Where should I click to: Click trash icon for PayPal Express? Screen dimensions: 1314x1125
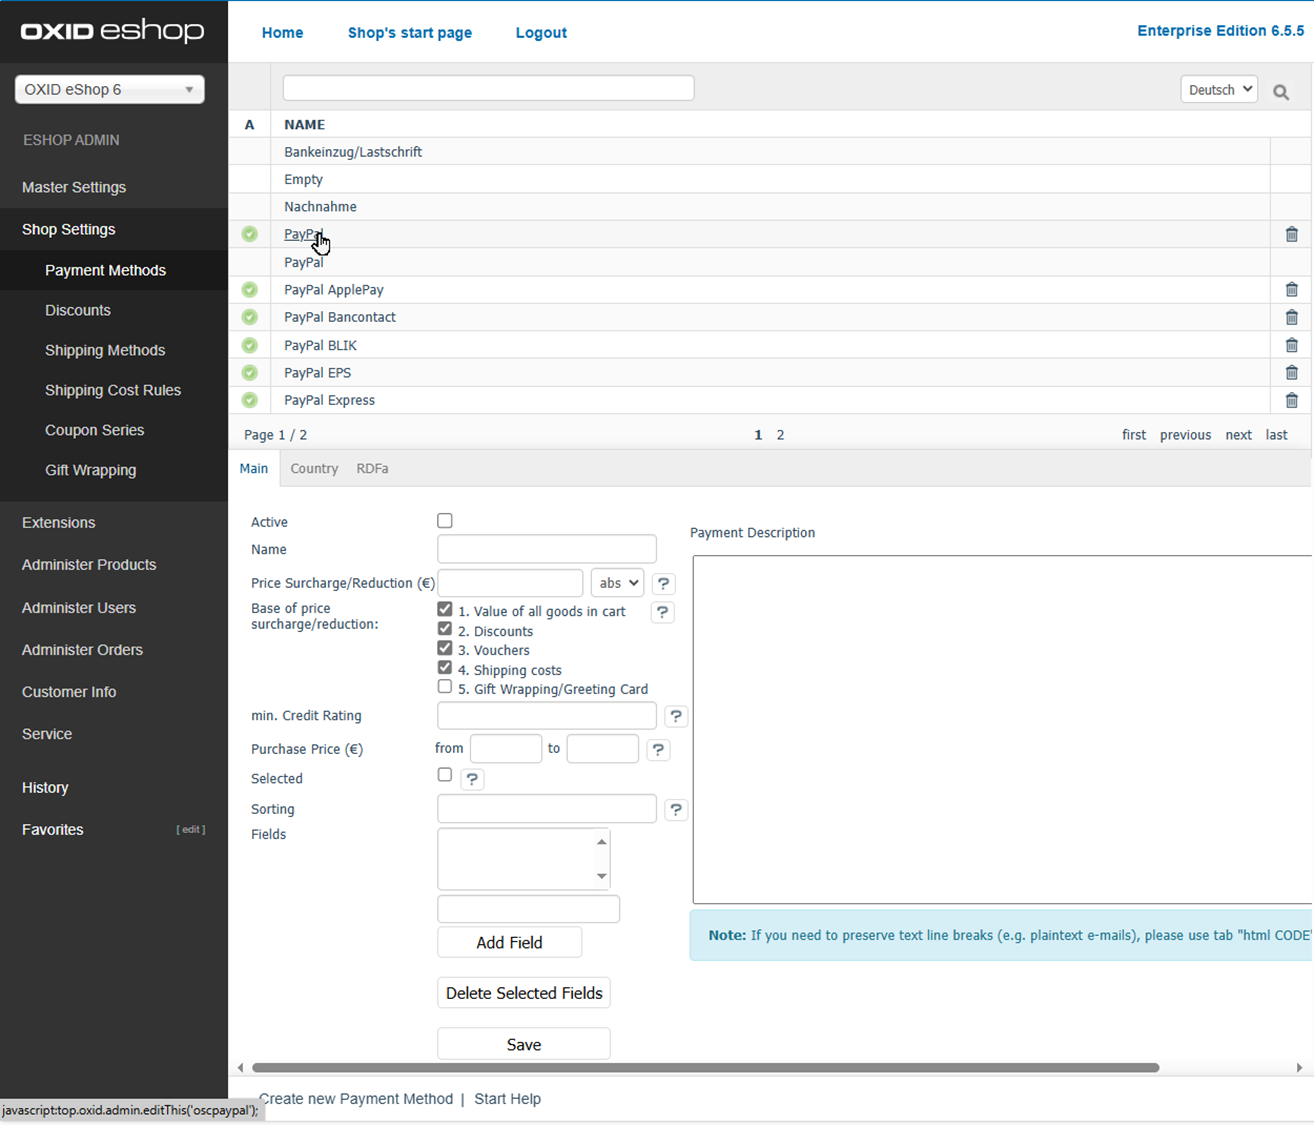pyautogui.click(x=1291, y=400)
